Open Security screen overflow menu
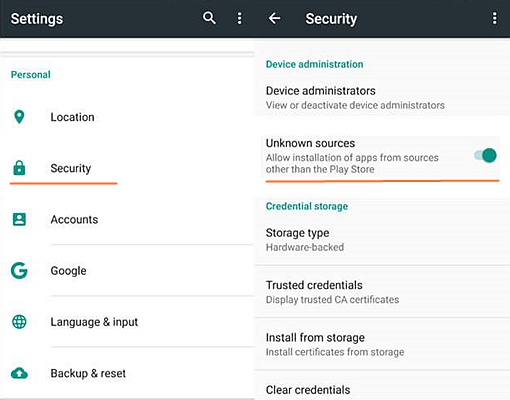This screenshot has height=400, width=510. (495, 18)
